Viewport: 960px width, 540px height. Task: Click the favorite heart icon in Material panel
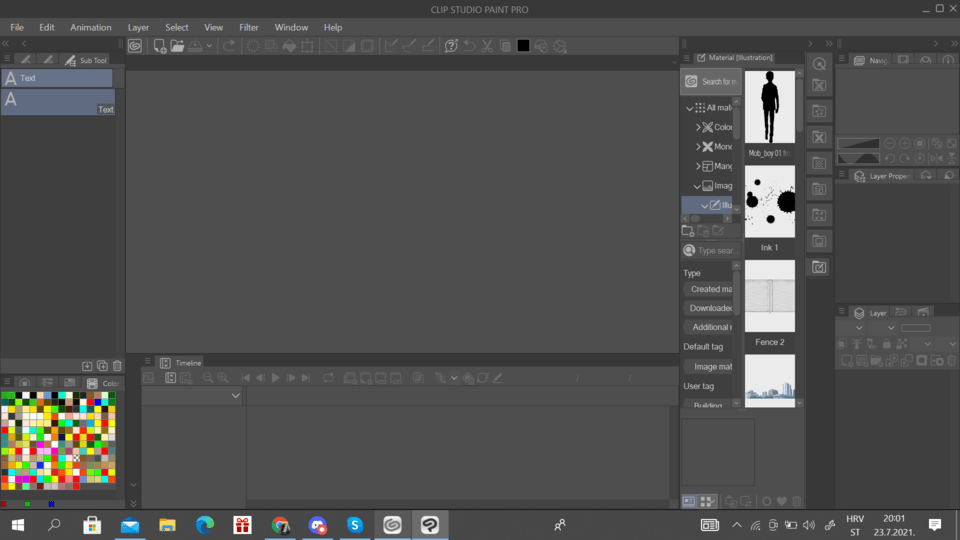782,501
